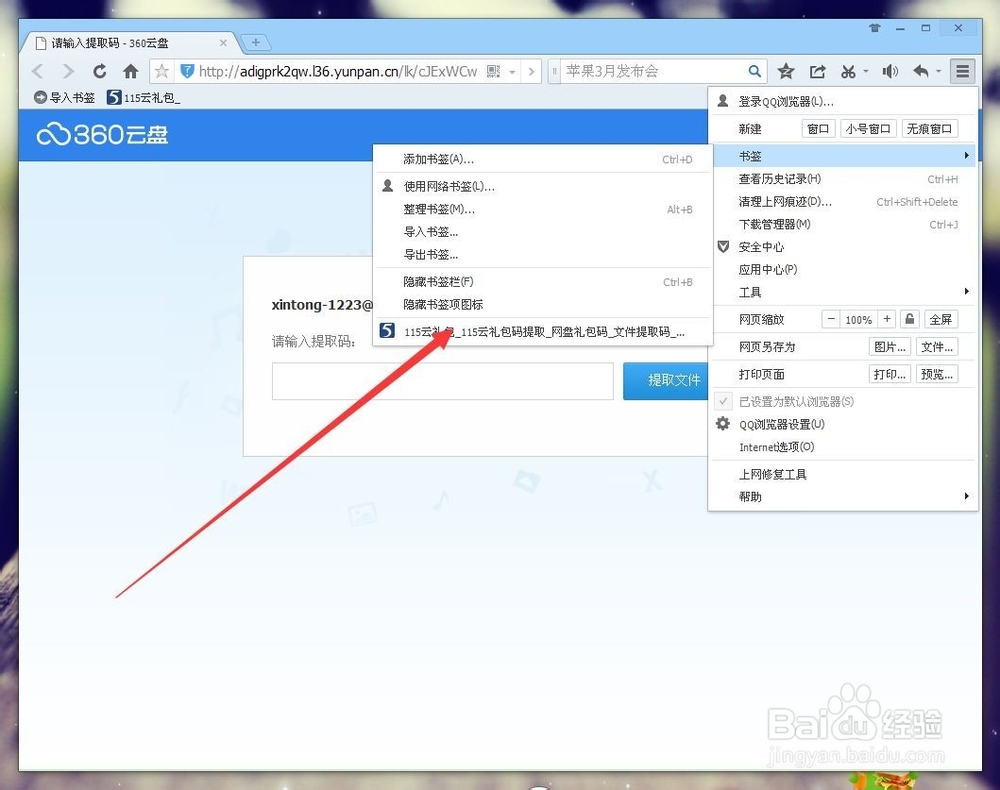Click the extraction code input field

point(443,381)
